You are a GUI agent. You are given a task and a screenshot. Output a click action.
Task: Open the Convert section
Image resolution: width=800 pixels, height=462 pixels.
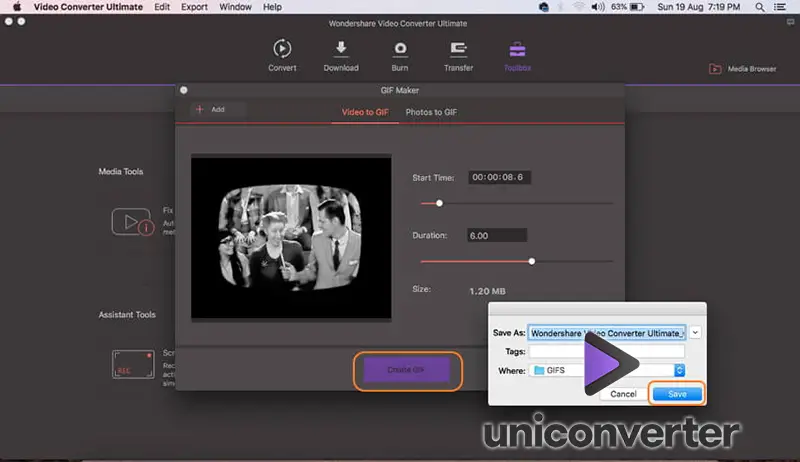pos(282,55)
